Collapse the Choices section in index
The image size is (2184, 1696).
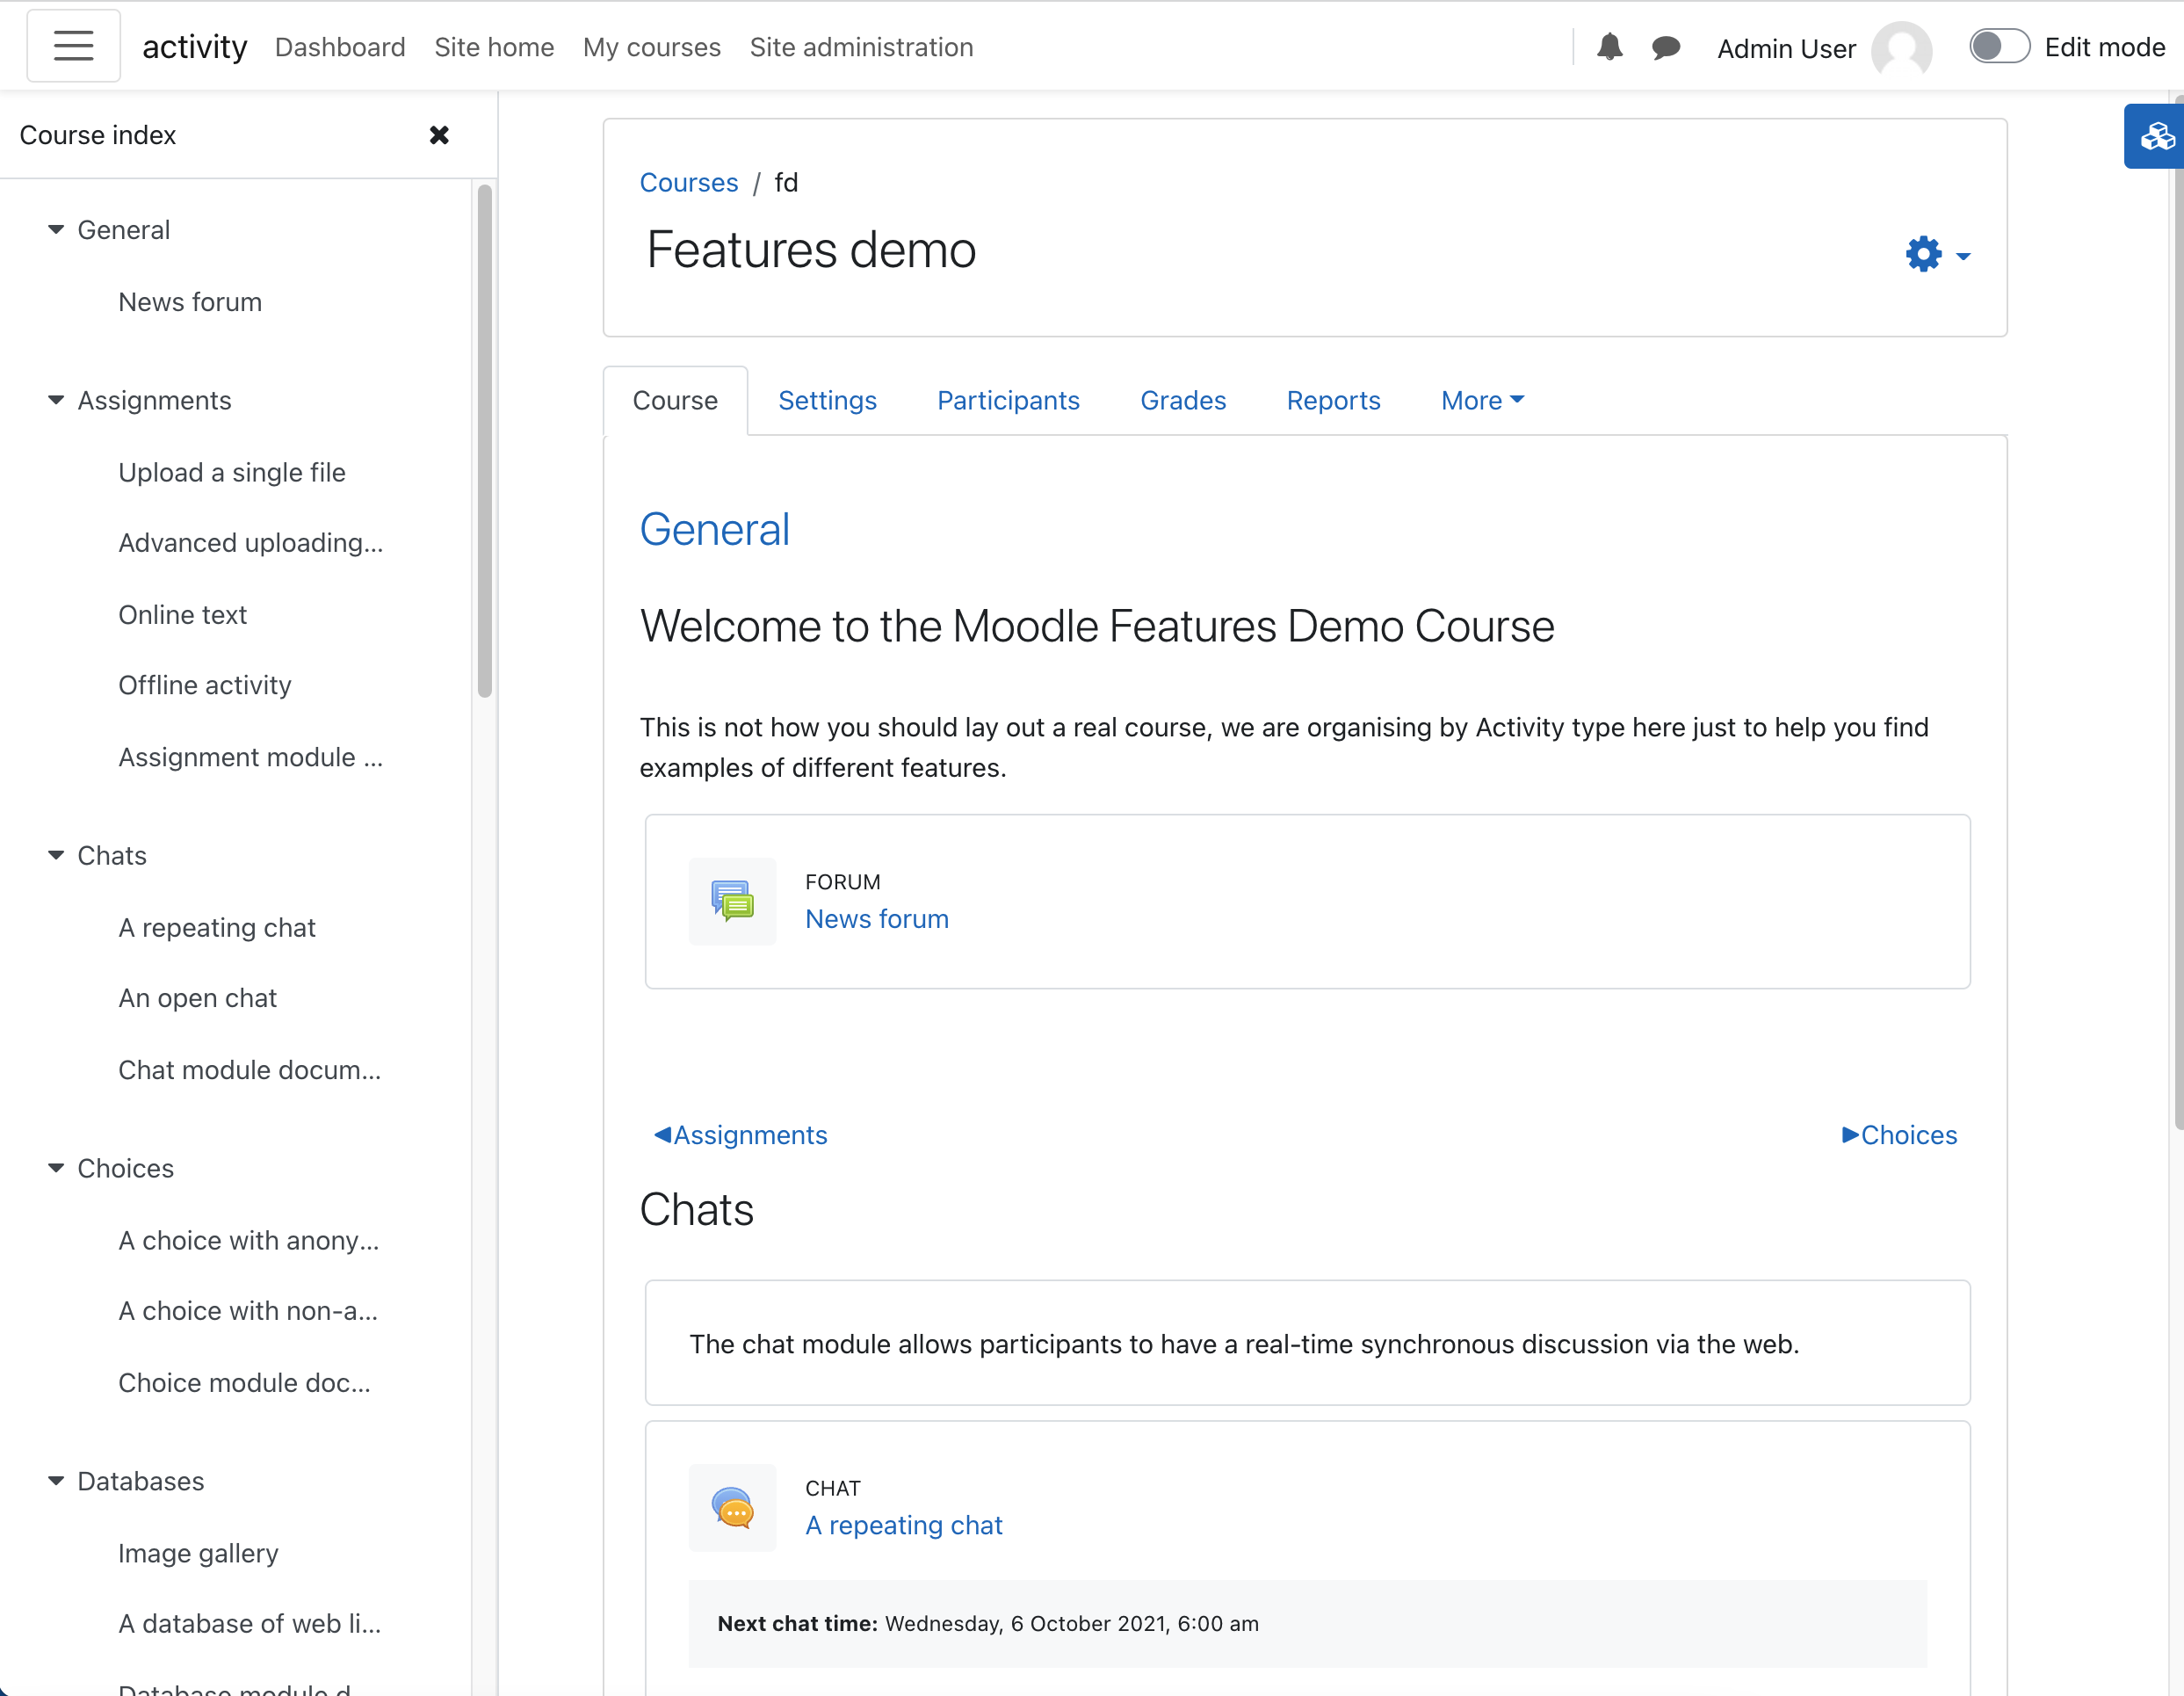coord(56,1168)
